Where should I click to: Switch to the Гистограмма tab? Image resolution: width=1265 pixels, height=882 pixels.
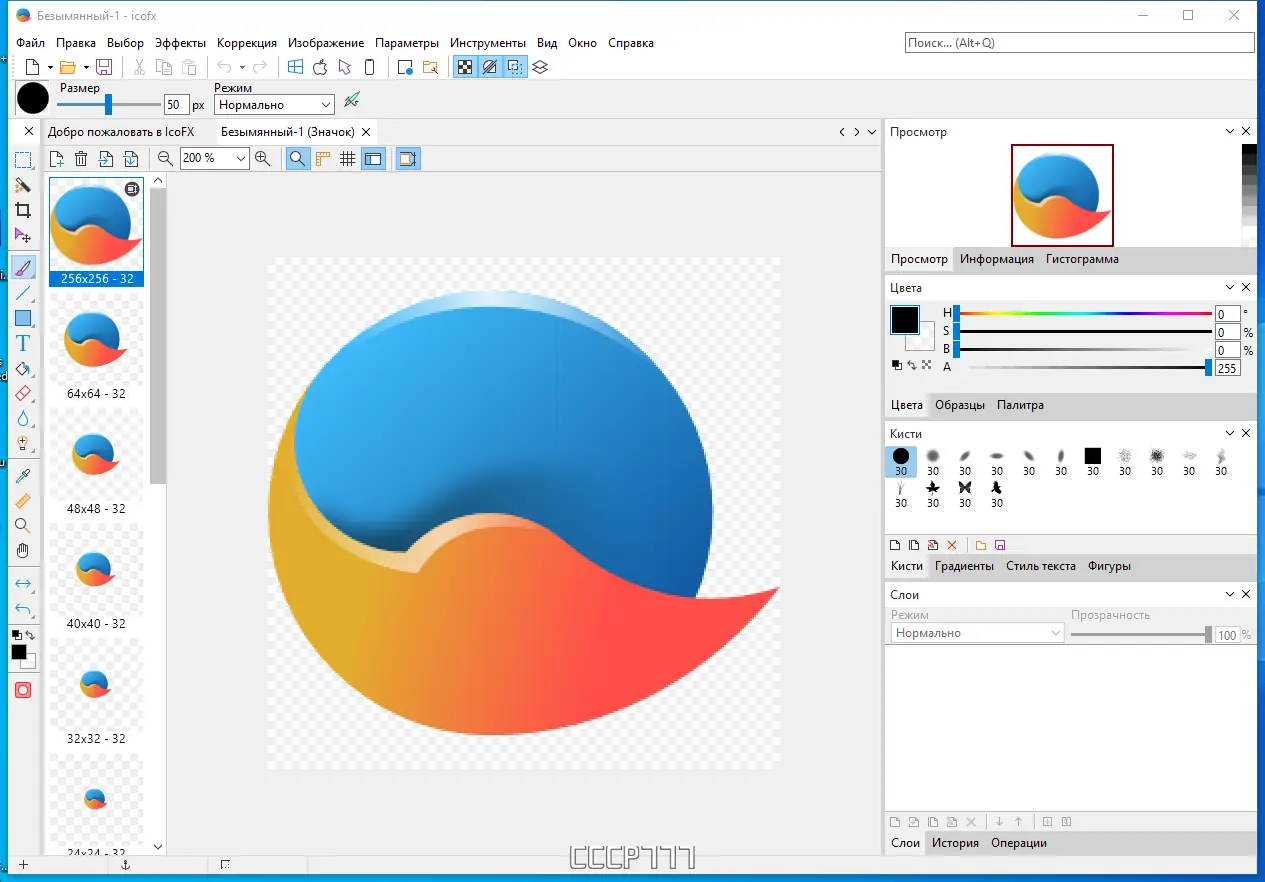point(1082,259)
